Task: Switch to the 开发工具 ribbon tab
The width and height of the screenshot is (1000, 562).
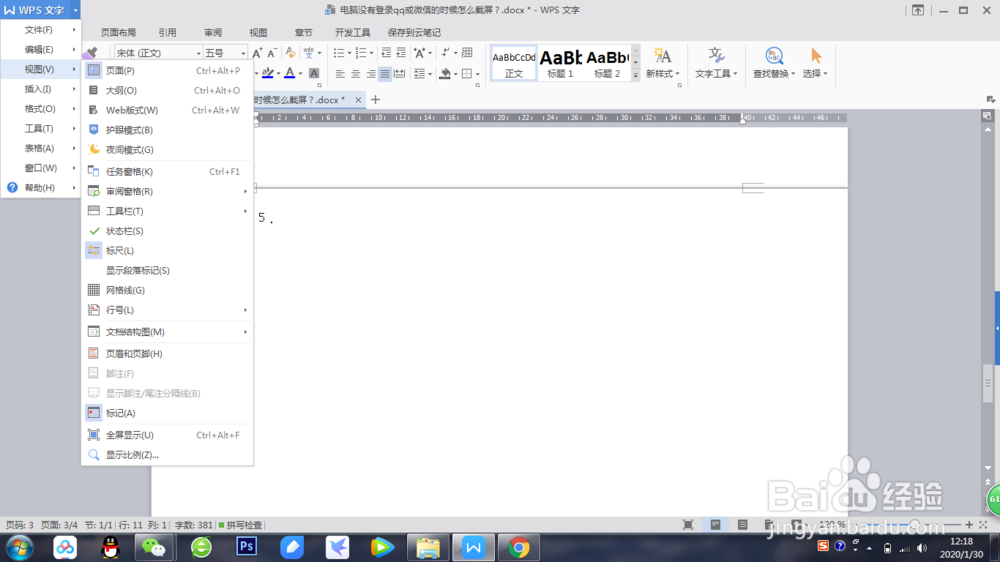Action: (352, 33)
